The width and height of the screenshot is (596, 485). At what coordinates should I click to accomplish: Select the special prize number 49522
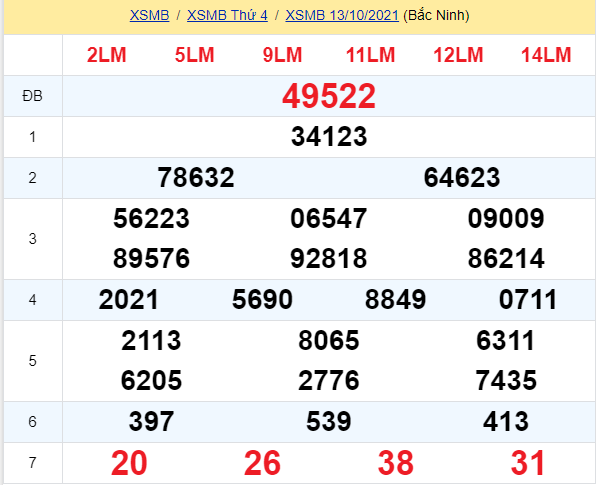(x=329, y=96)
